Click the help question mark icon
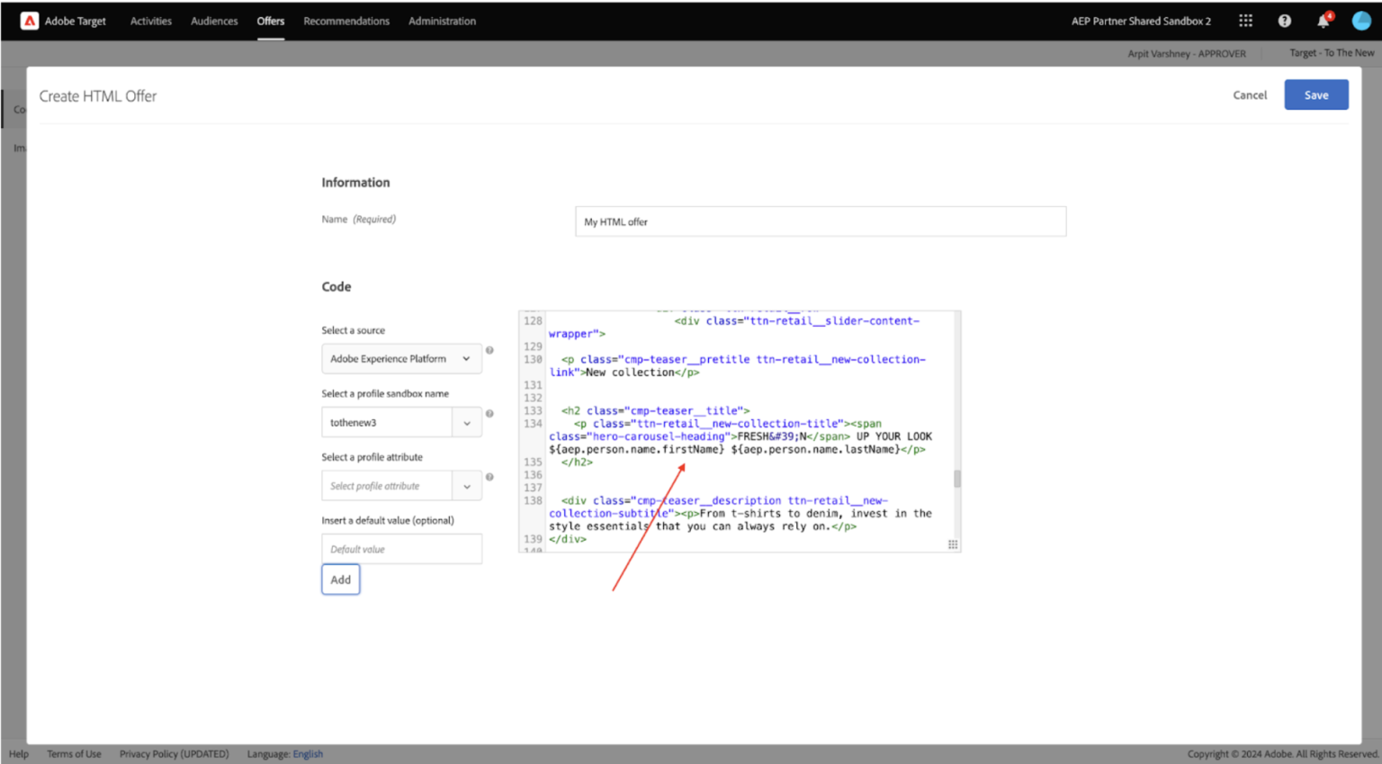Viewport: 1382px width, 764px height. (1284, 20)
